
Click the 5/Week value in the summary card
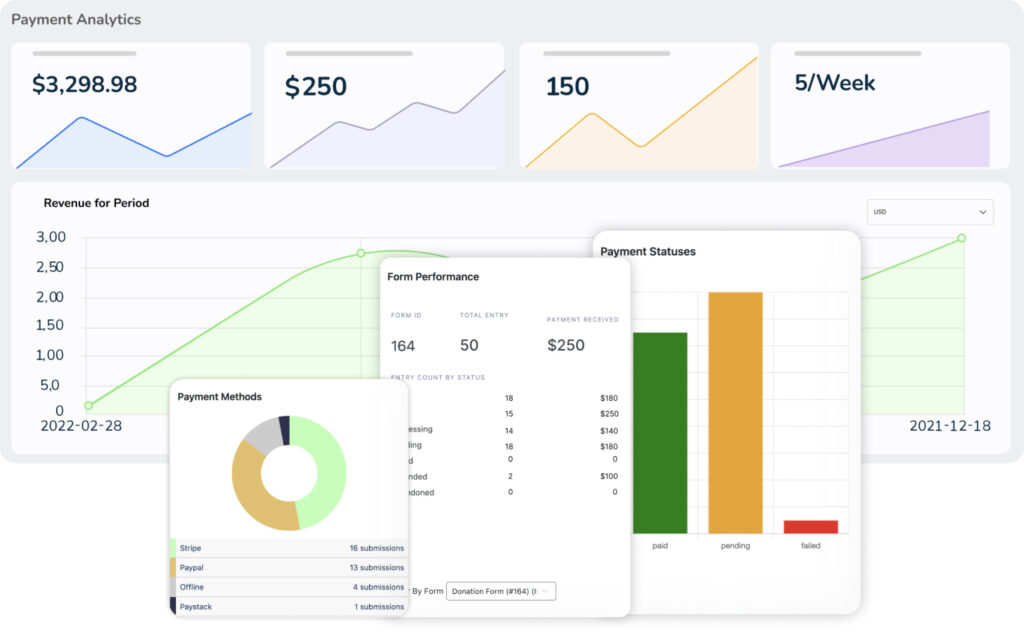click(835, 83)
